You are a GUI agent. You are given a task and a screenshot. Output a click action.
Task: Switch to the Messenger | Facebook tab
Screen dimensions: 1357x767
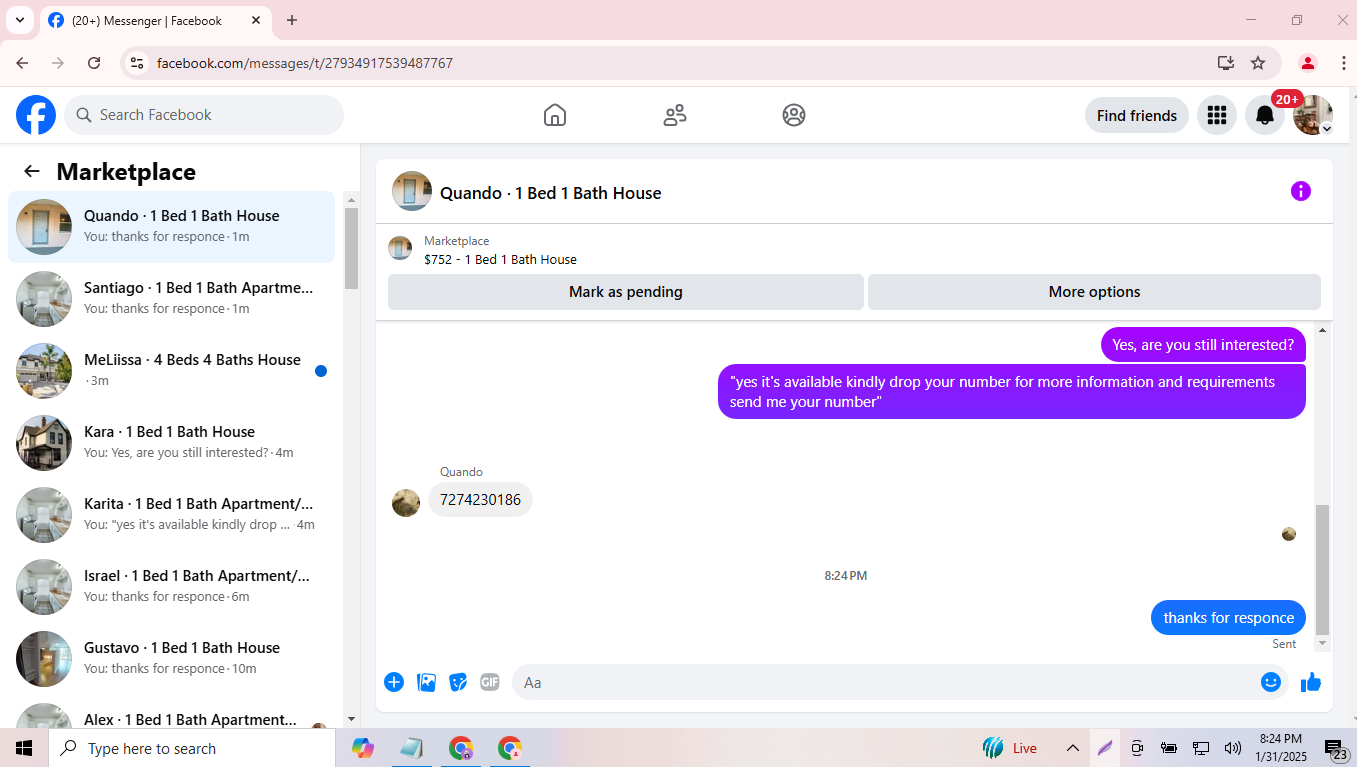coord(155,21)
